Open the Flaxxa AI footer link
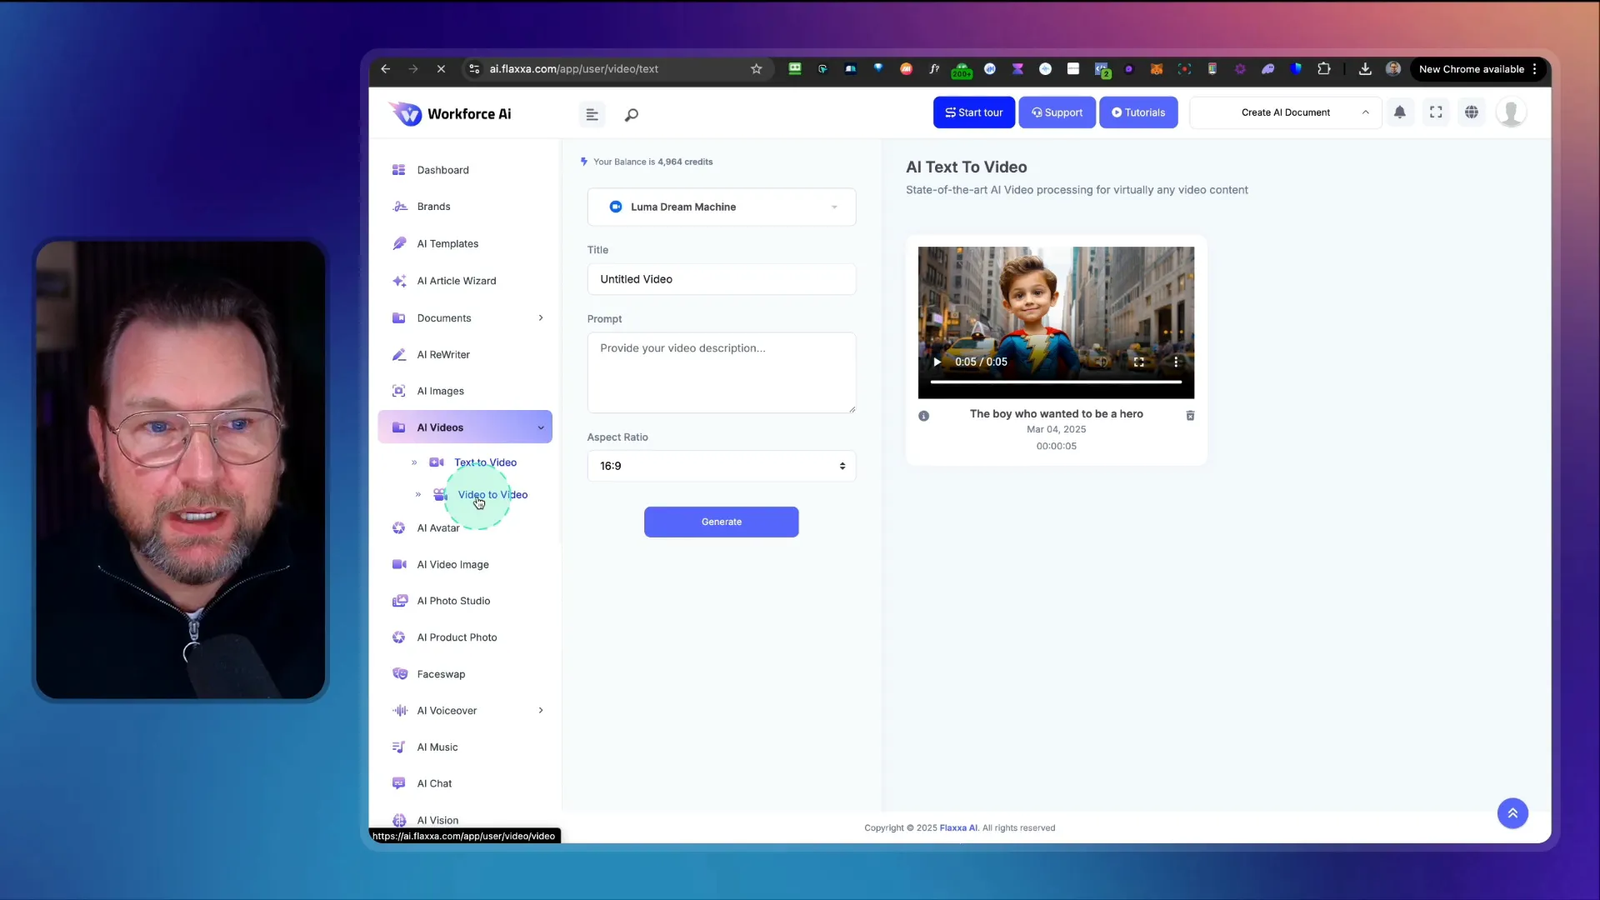1600x900 pixels. (959, 828)
